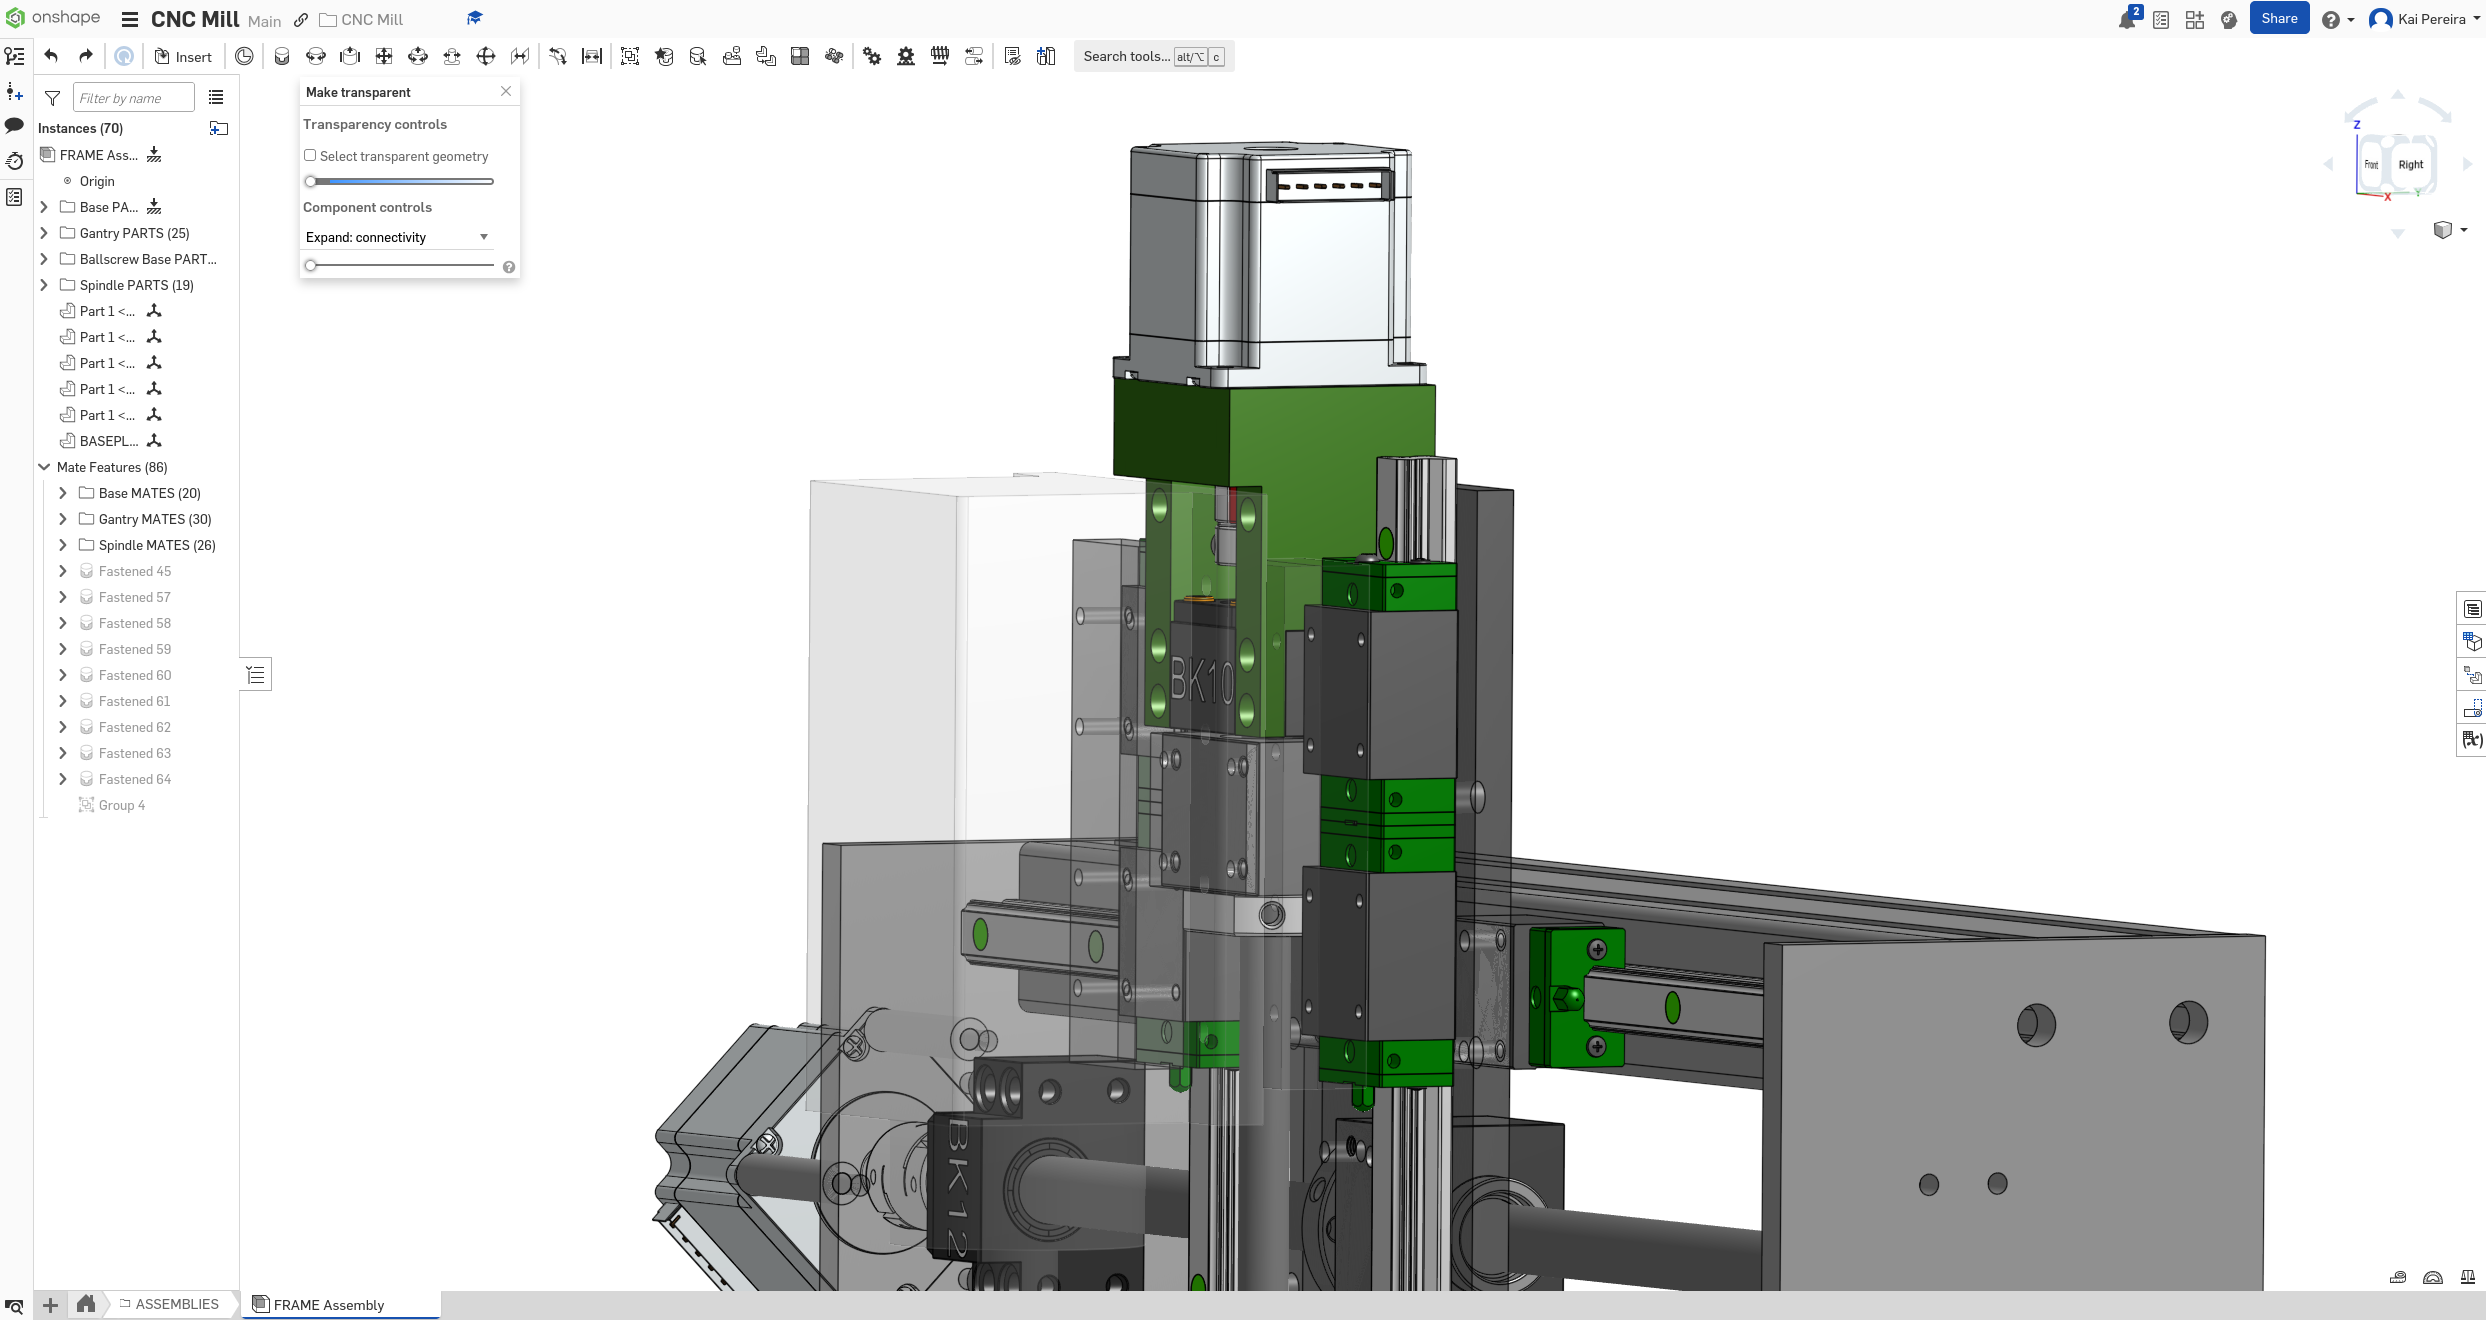The height and width of the screenshot is (1320, 2486).
Task: Switch to FRAME Assembly tab
Action: 329,1305
